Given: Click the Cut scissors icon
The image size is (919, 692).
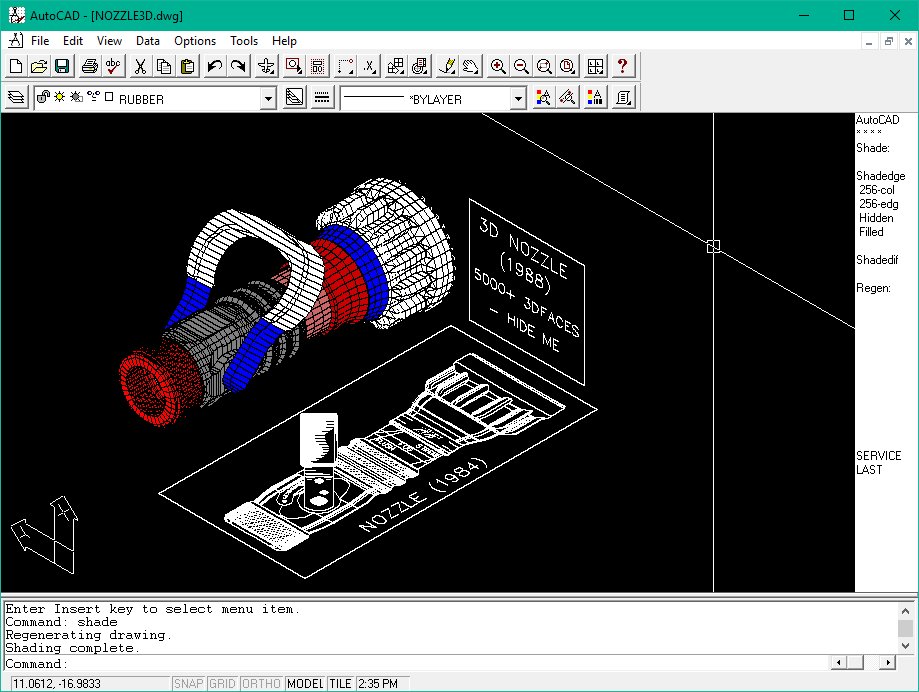Looking at the screenshot, I should click(140, 66).
